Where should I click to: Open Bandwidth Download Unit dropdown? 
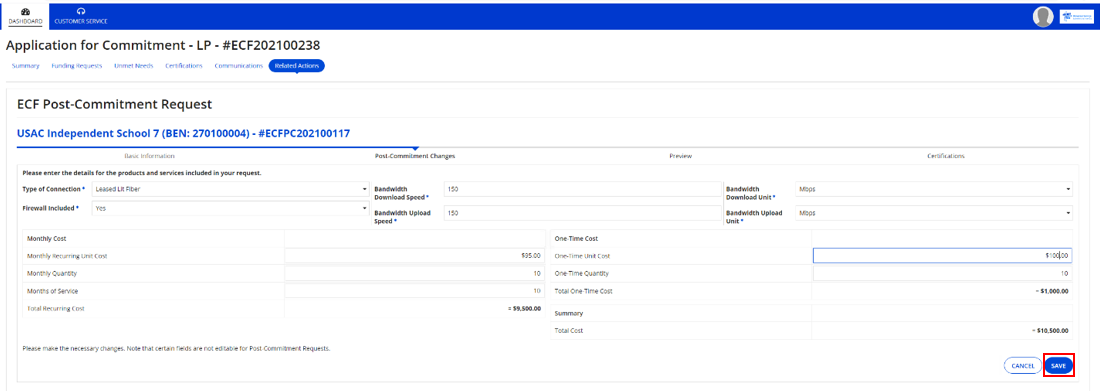pyautogui.click(x=934, y=190)
